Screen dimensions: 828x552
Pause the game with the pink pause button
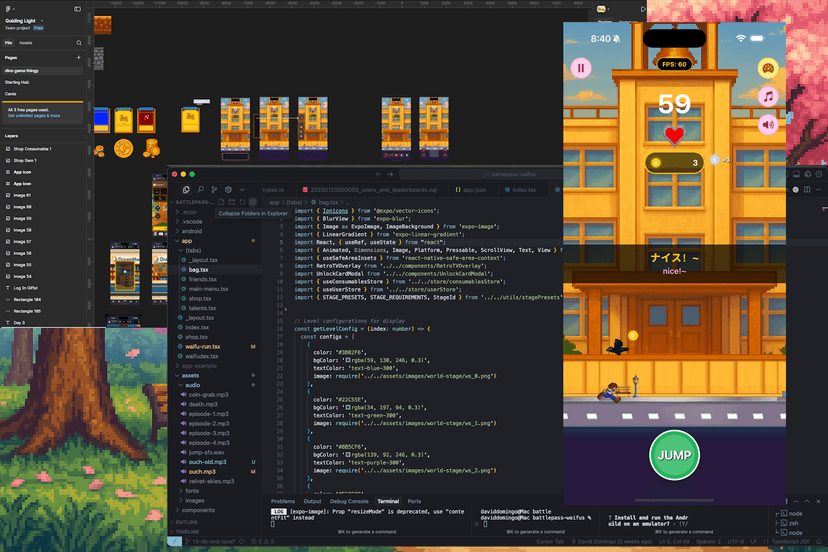point(581,68)
